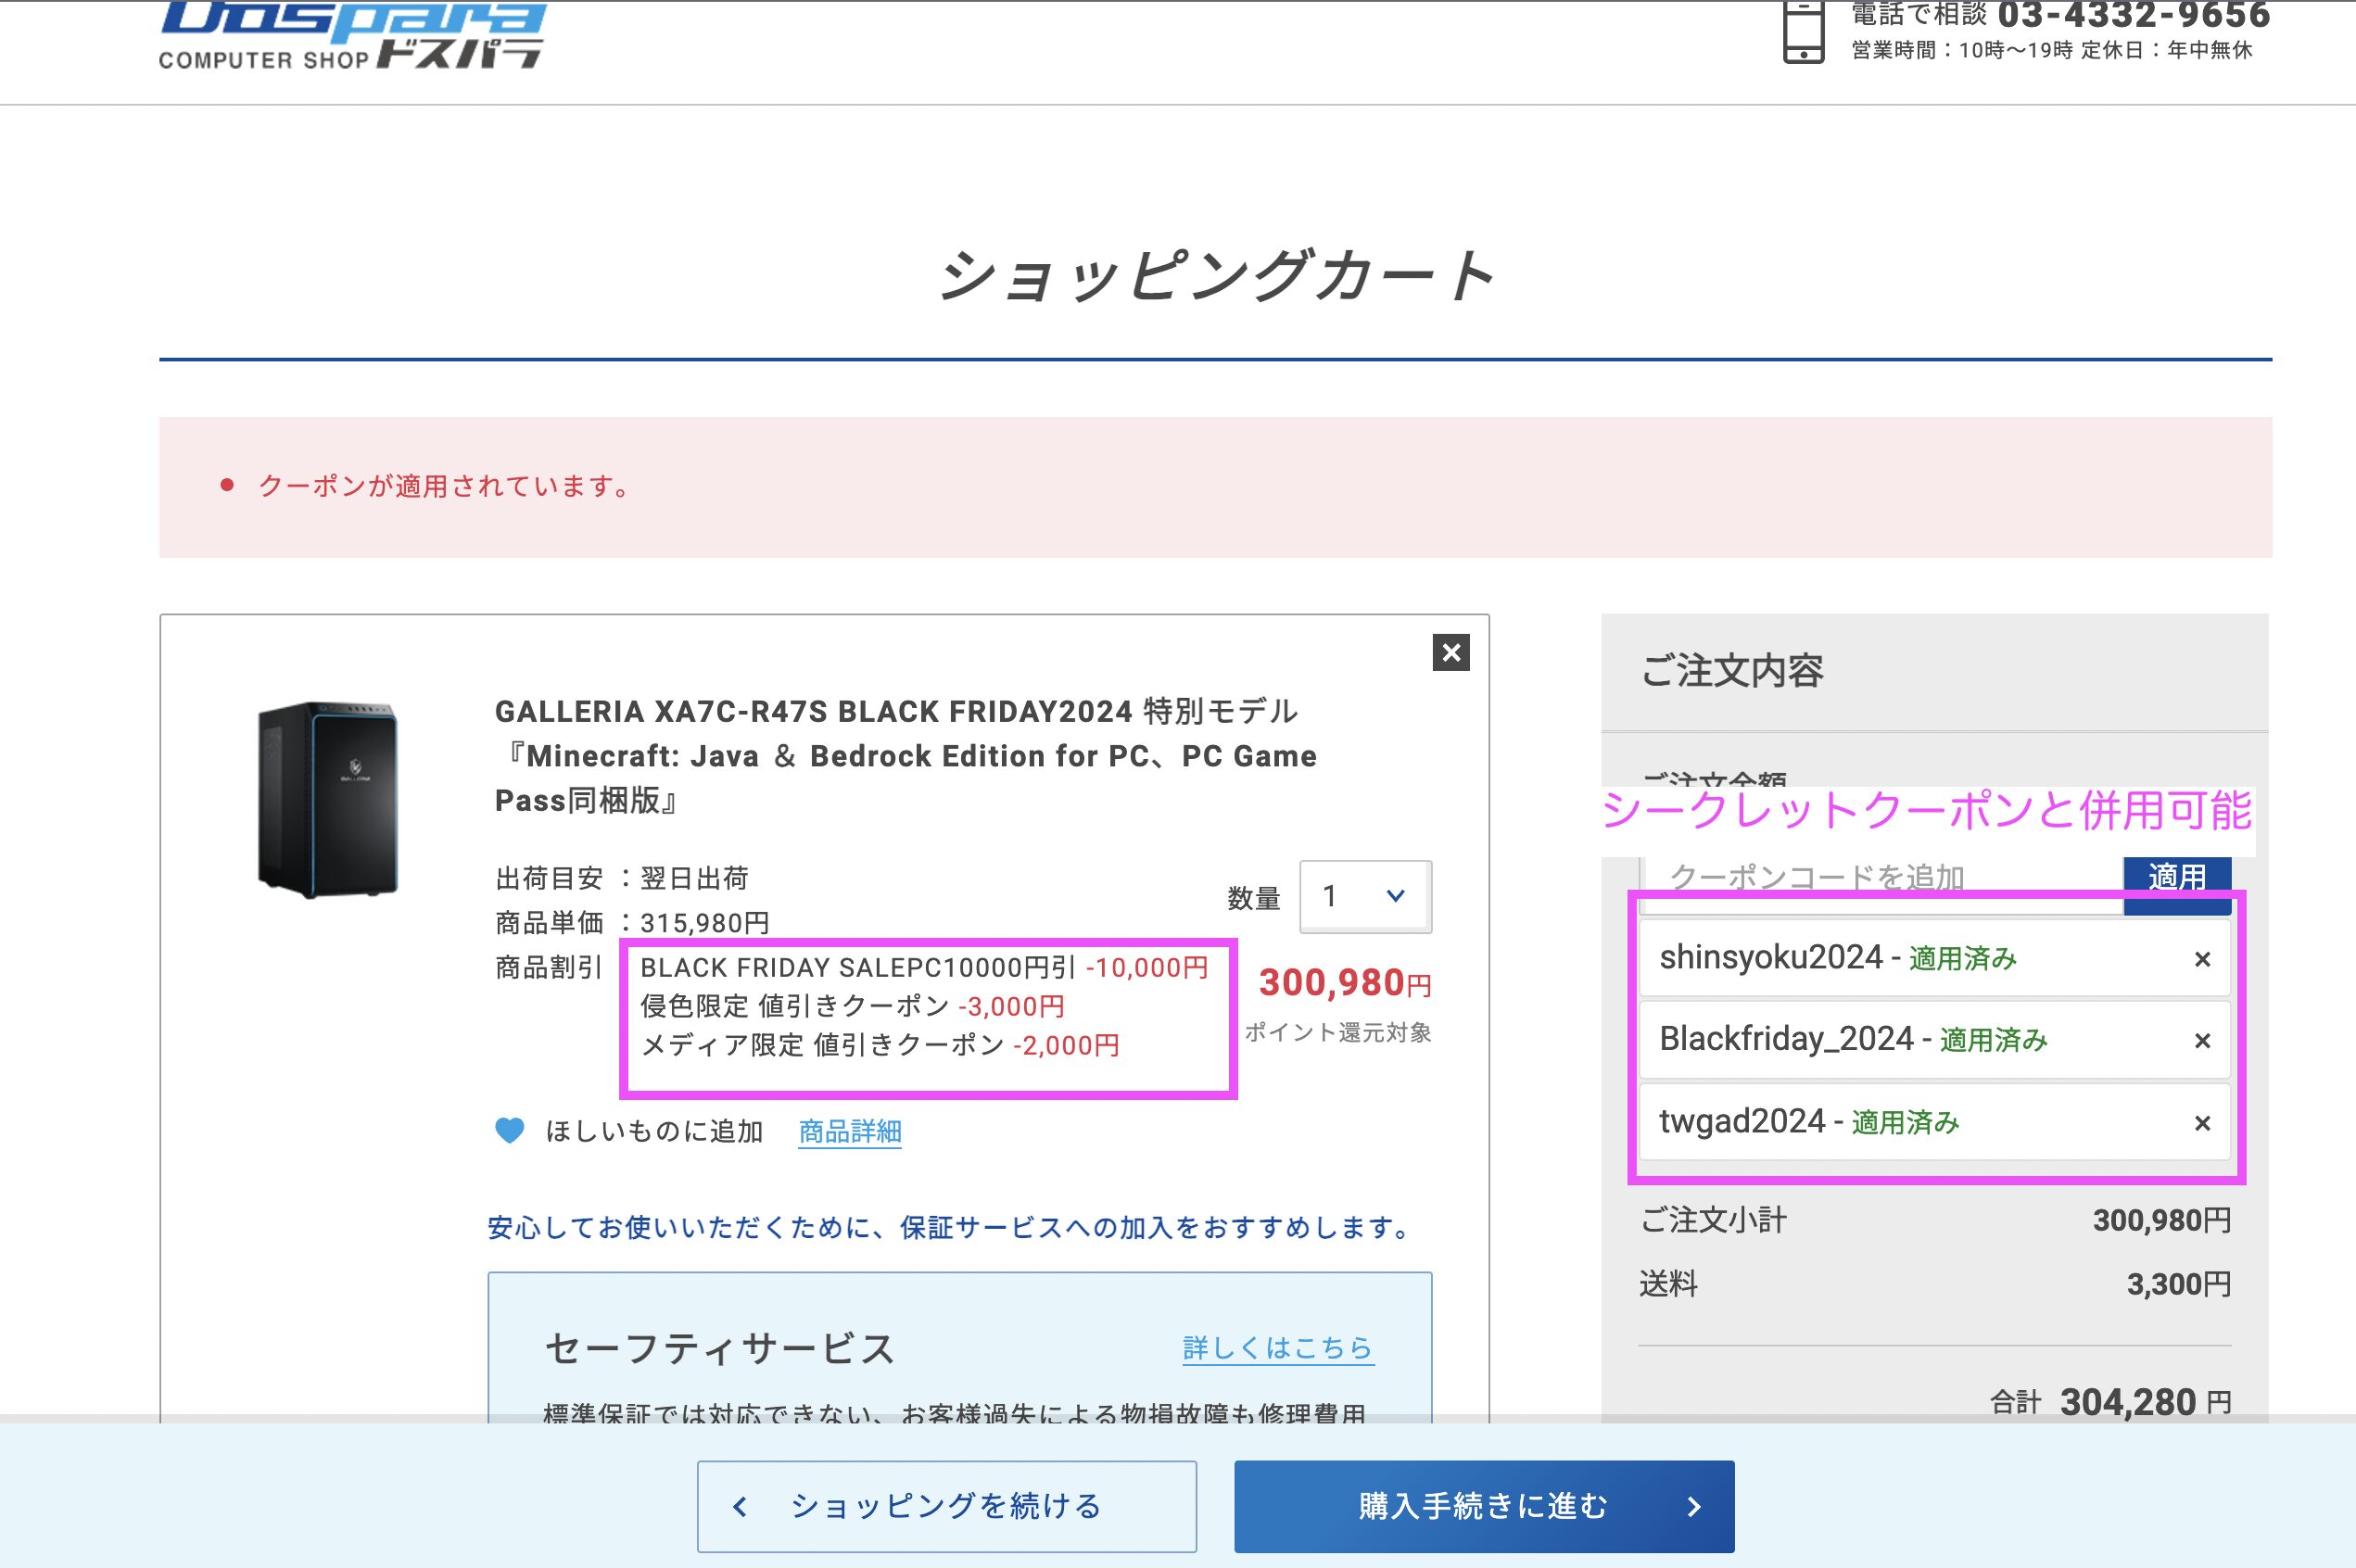Click the 商品単価 315,980円 text
This screenshot has width=2356, height=1568.
(632, 923)
